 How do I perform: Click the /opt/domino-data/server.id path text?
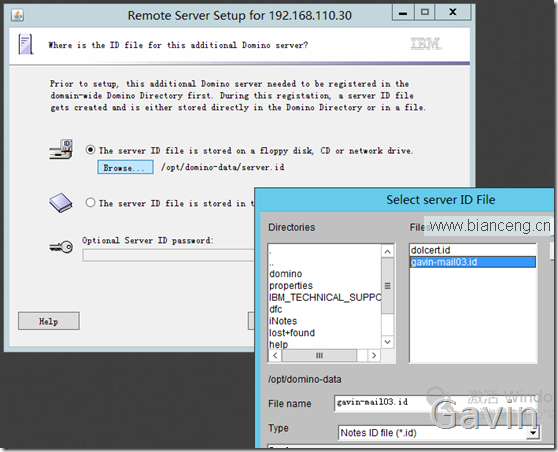(223, 167)
